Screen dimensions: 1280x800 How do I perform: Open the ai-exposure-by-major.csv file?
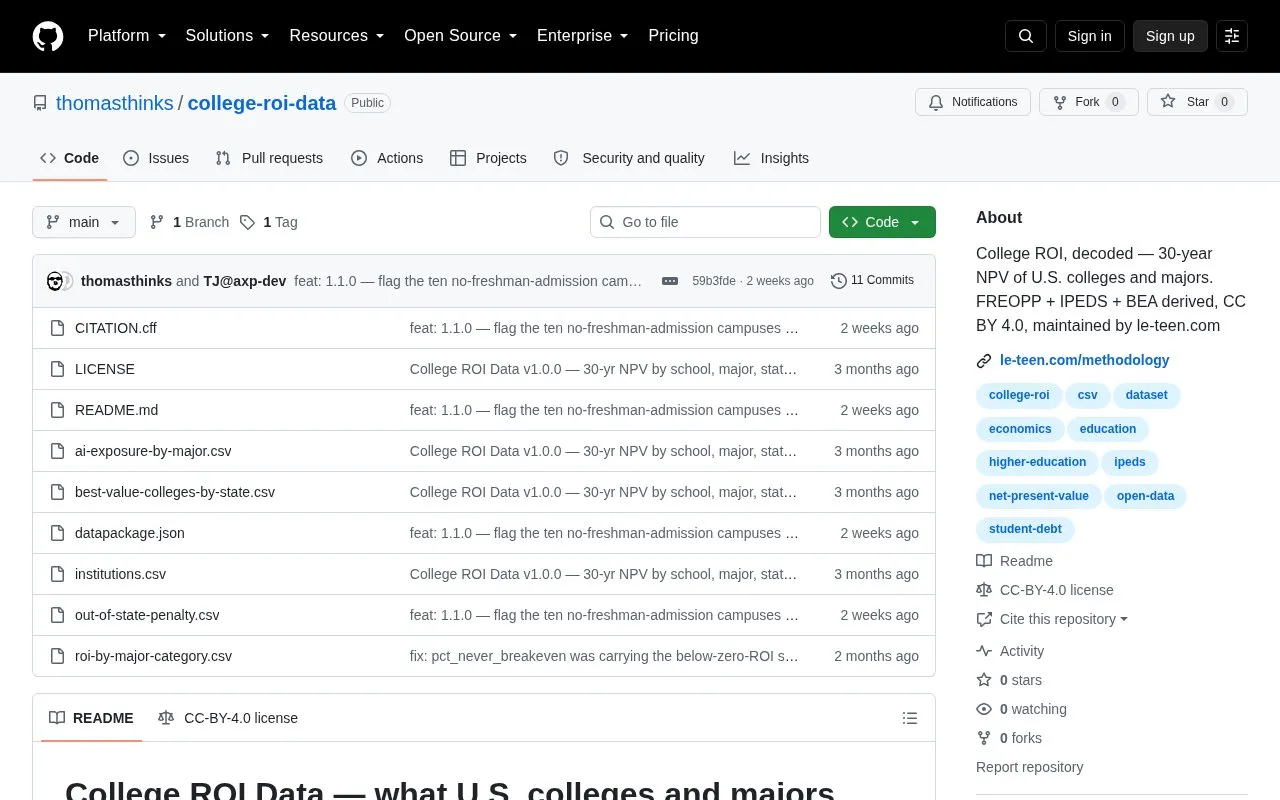[x=153, y=451]
